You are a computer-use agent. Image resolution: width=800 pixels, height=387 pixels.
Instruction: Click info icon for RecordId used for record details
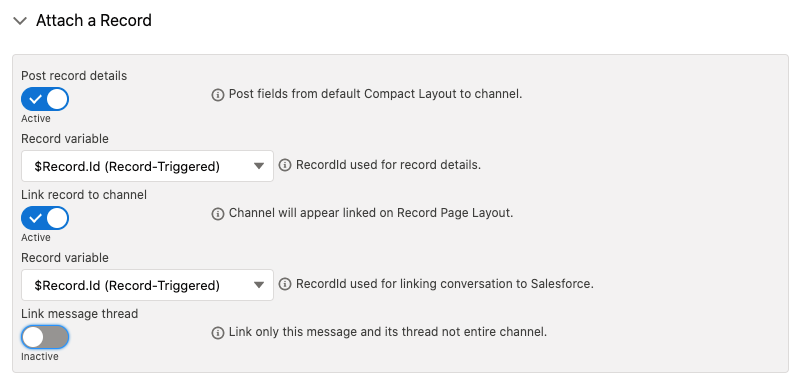(285, 165)
